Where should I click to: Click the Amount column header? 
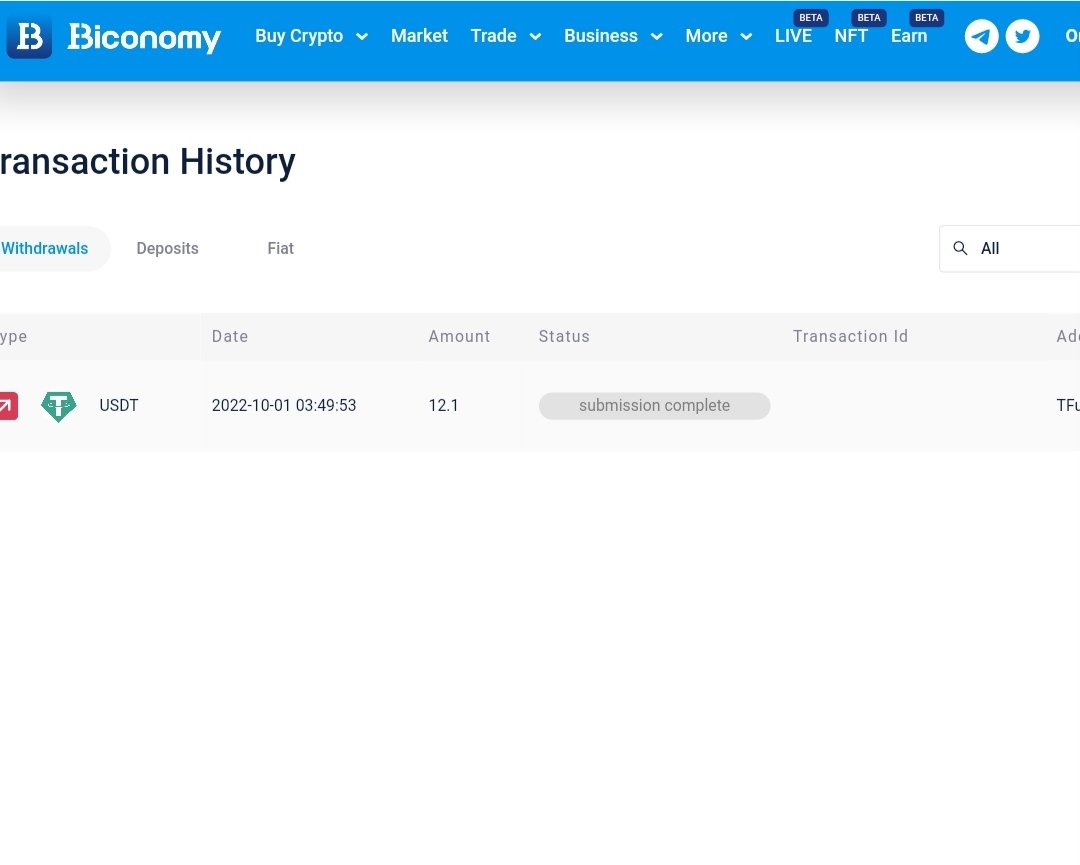[x=459, y=336]
